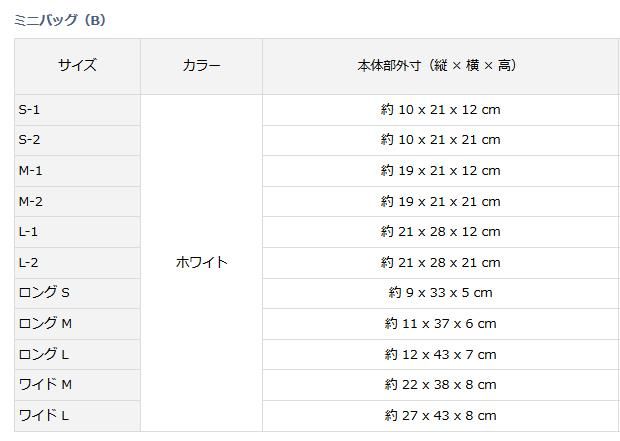
Task: Click dimensions 約 10 x 21 x 12 cm
Action: point(440,109)
